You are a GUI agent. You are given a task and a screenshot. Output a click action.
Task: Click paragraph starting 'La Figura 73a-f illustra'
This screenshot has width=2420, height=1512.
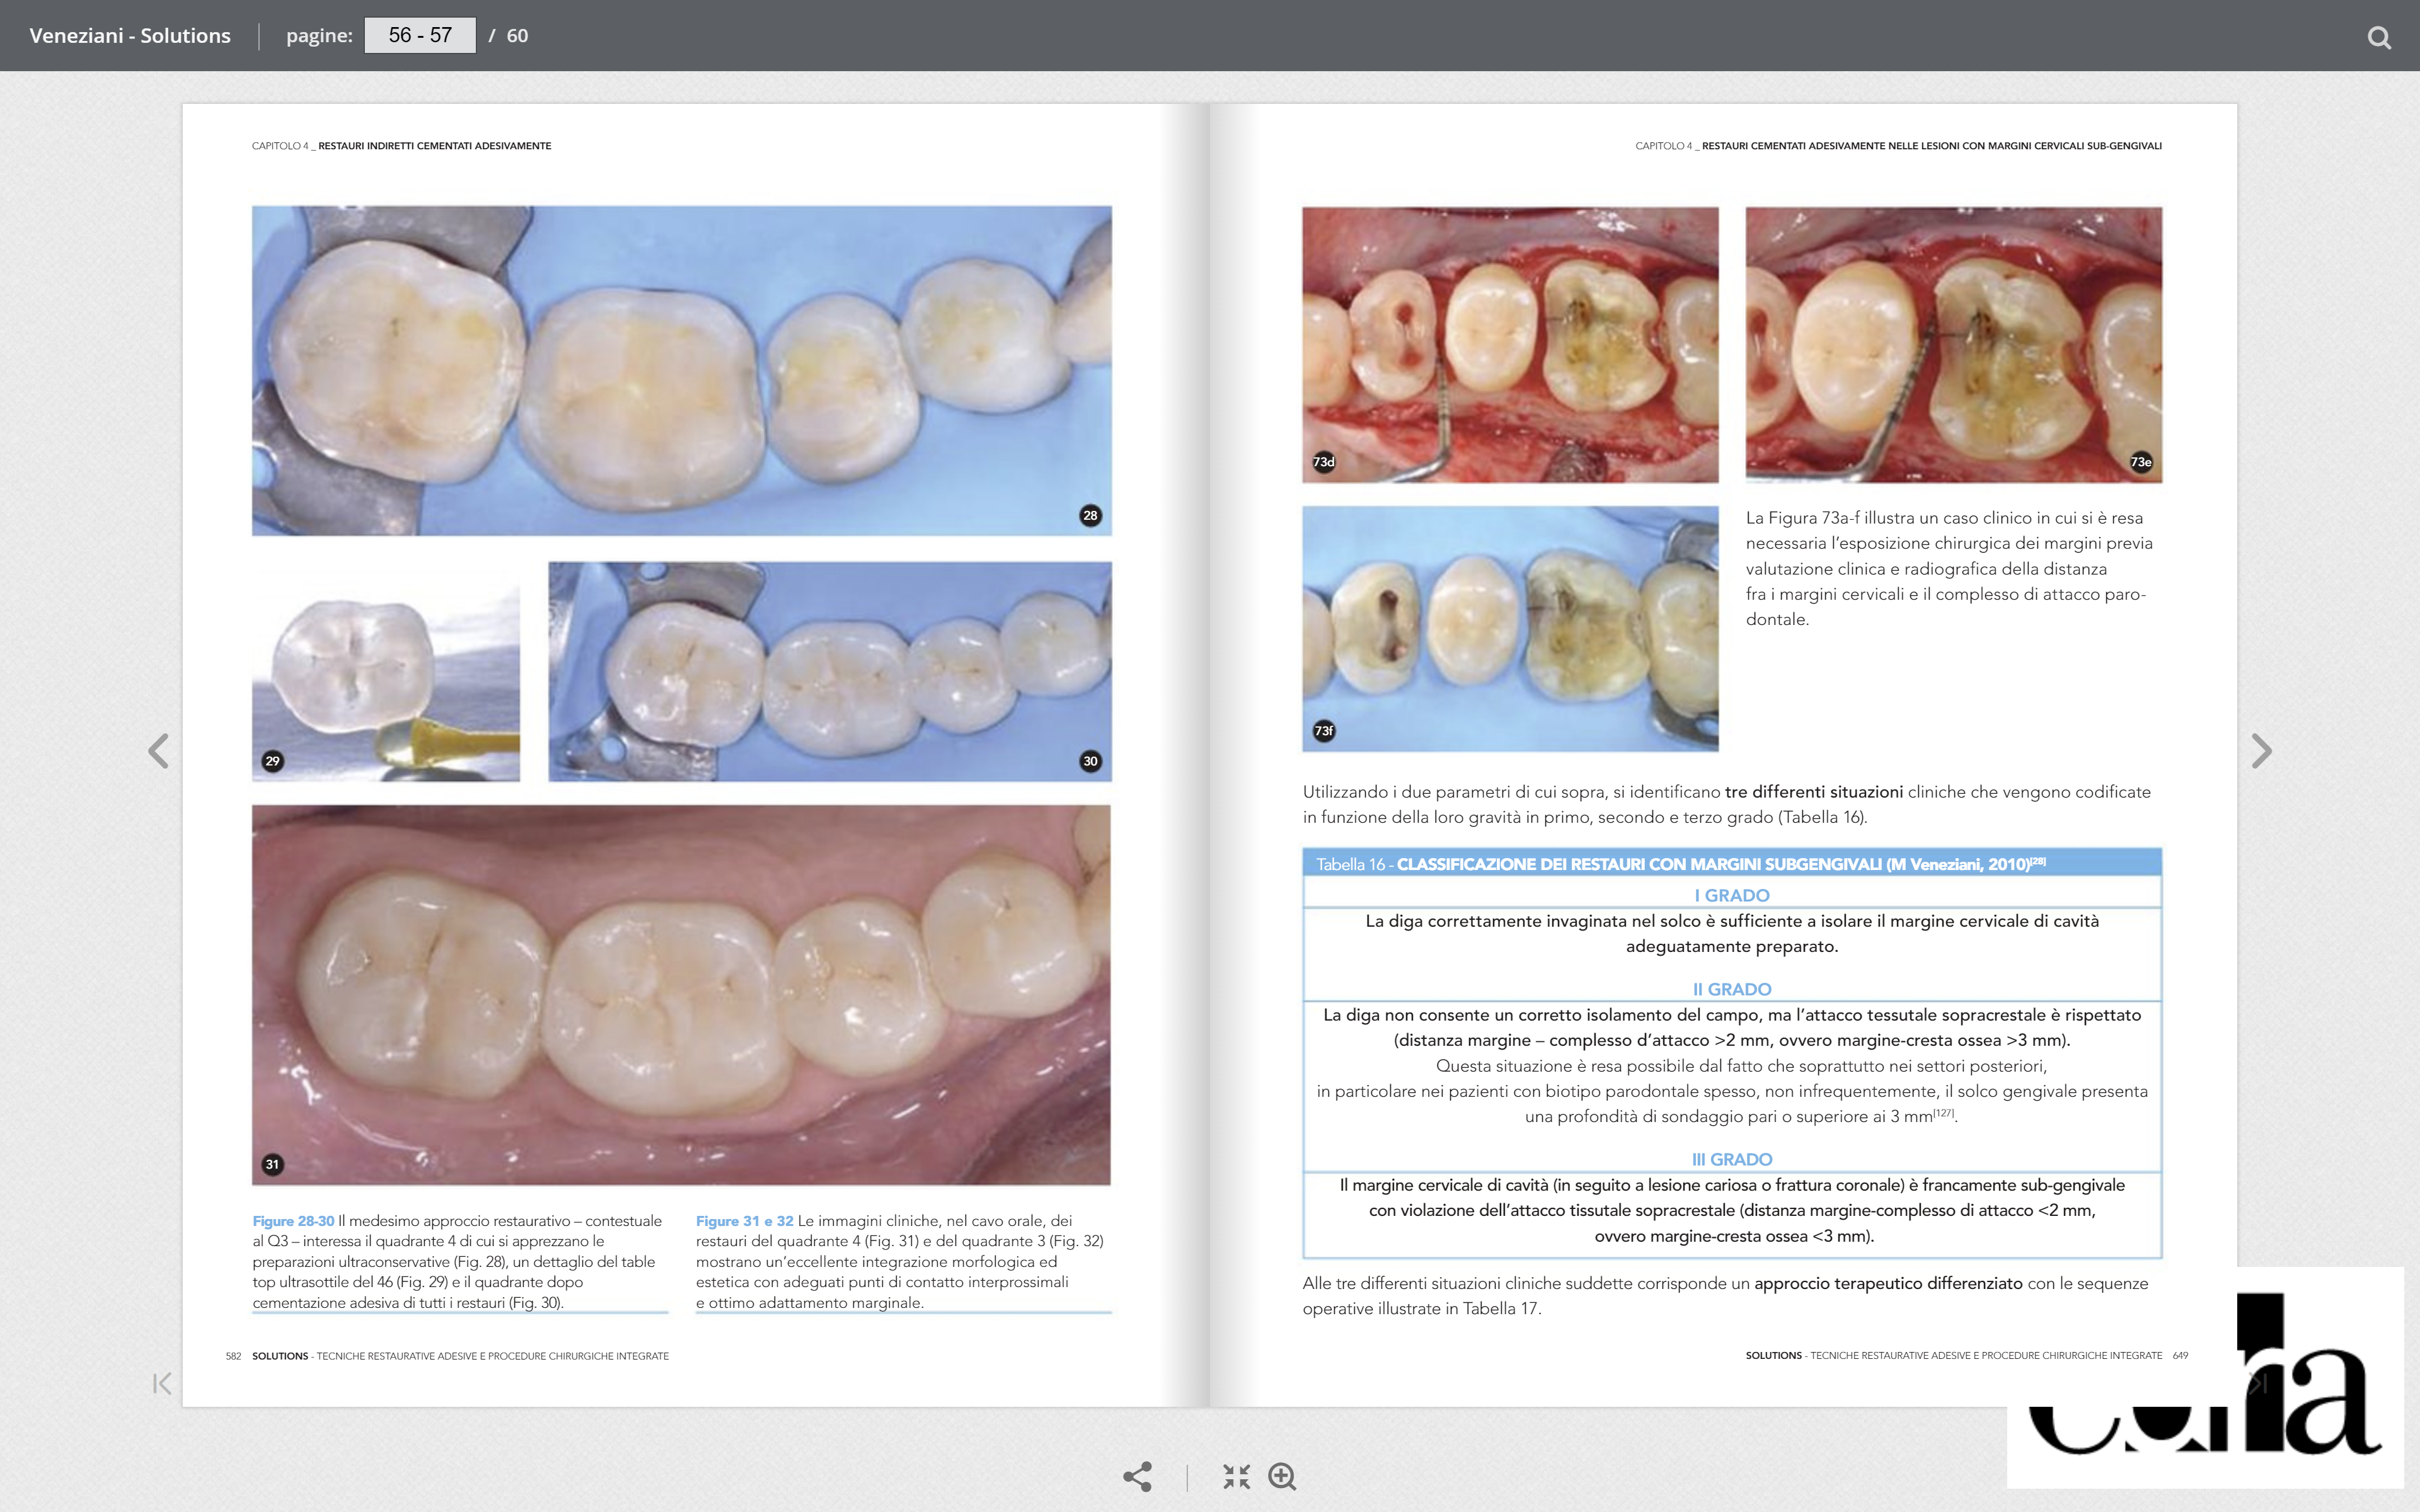1949,568
